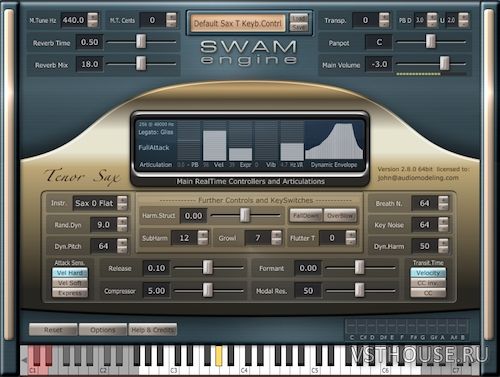Open the Options panel

(103, 330)
